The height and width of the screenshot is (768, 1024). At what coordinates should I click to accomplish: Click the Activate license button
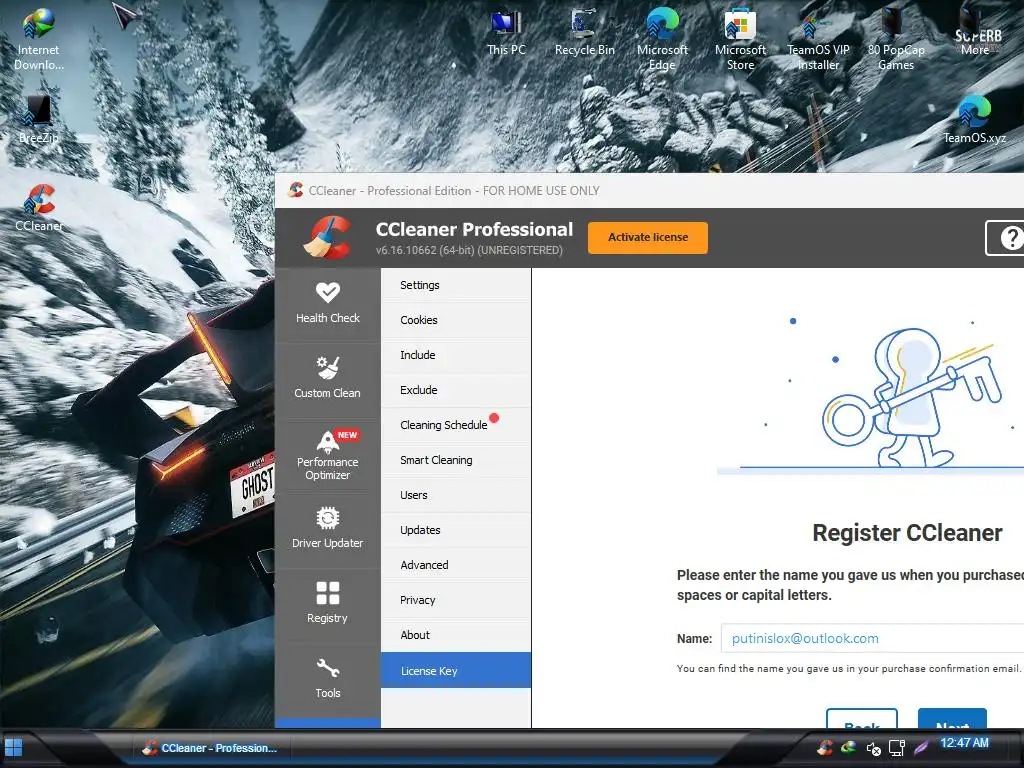648,238
